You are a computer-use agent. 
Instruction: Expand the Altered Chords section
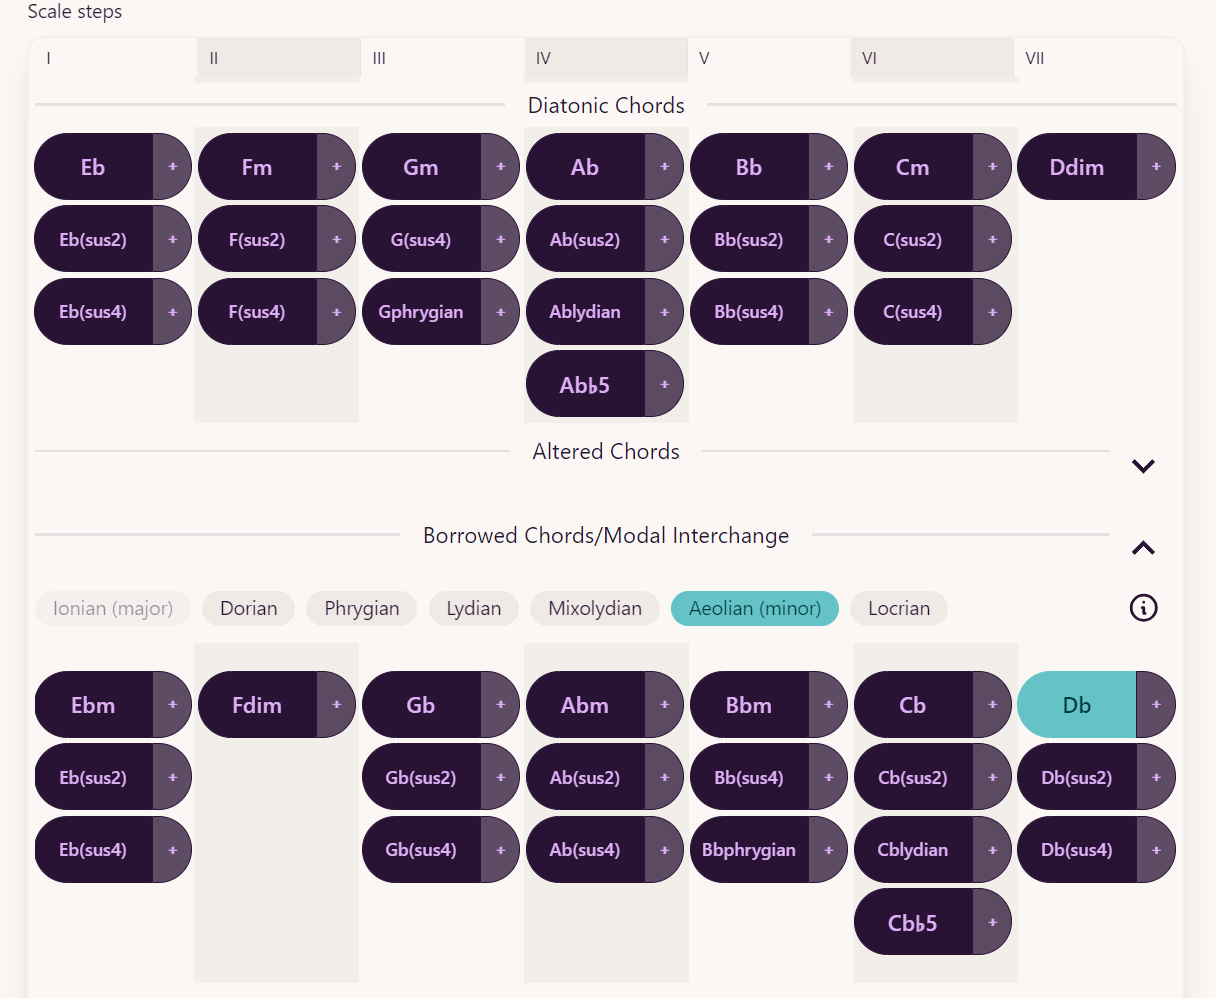pyautogui.click(x=1143, y=466)
